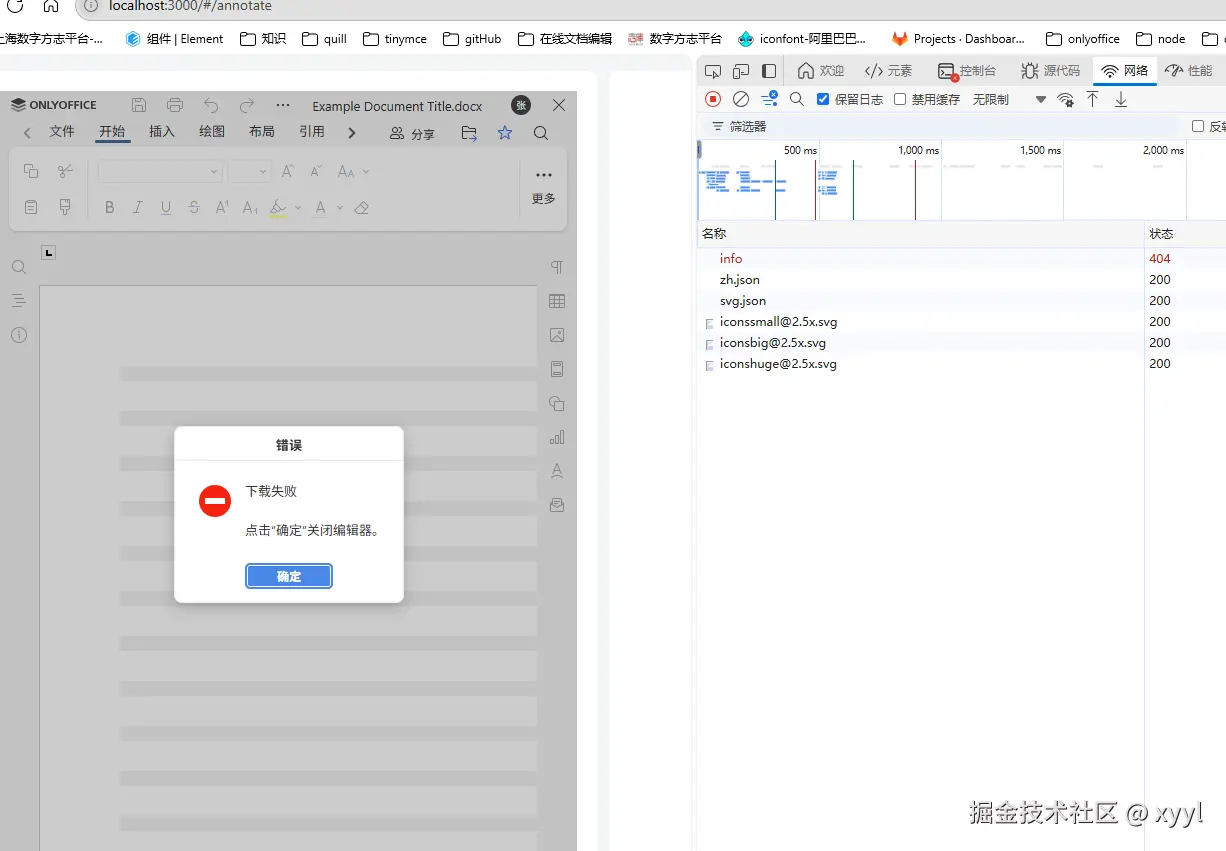The width and height of the screenshot is (1226, 851).
Task: Open the 文件 tab
Action: [62, 132]
